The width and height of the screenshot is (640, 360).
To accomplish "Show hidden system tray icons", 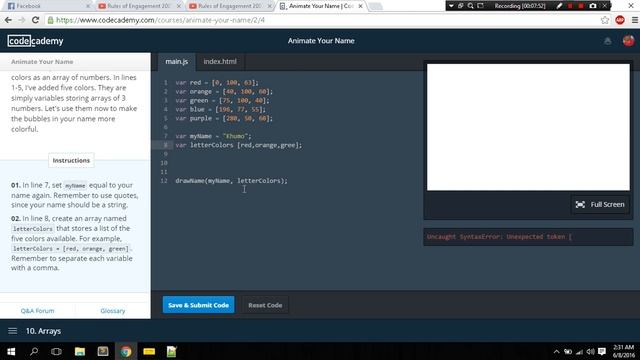I will 556,351.
